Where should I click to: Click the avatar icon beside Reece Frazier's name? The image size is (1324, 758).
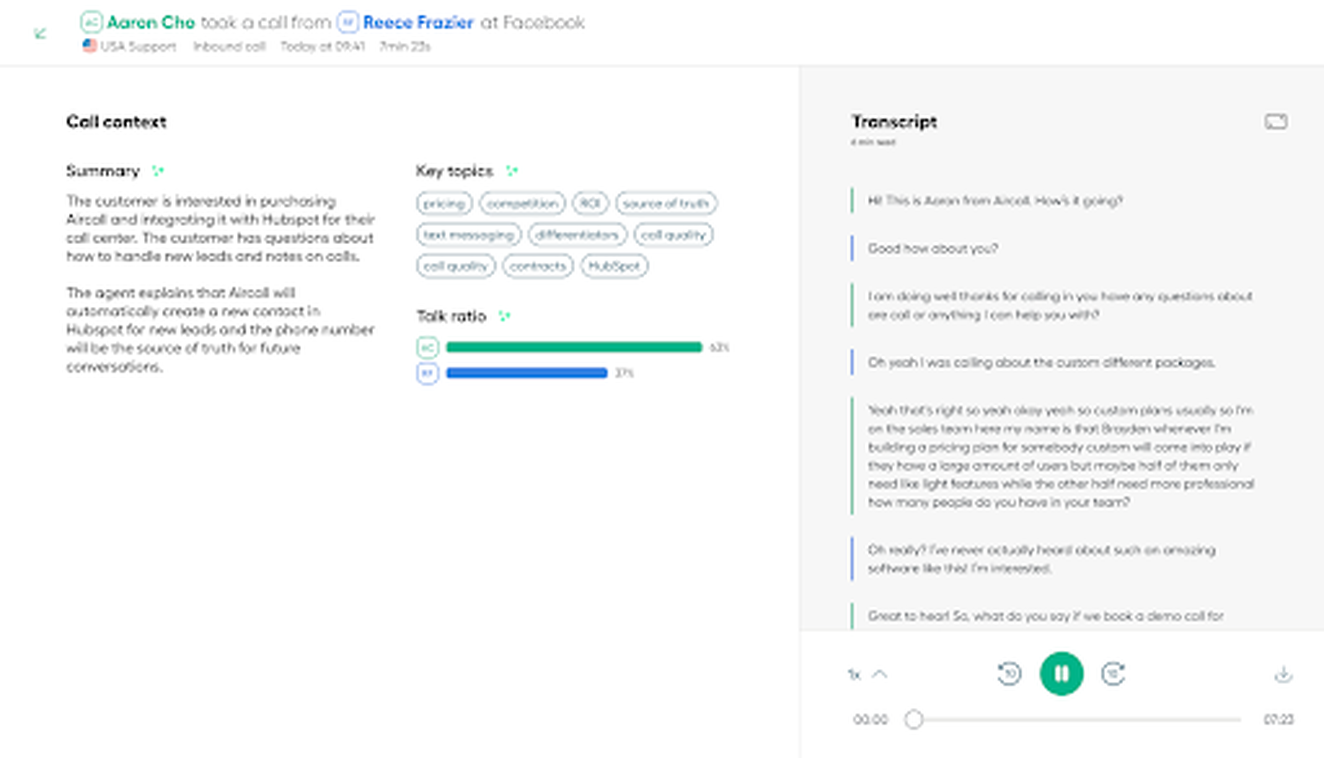point(348,22)
